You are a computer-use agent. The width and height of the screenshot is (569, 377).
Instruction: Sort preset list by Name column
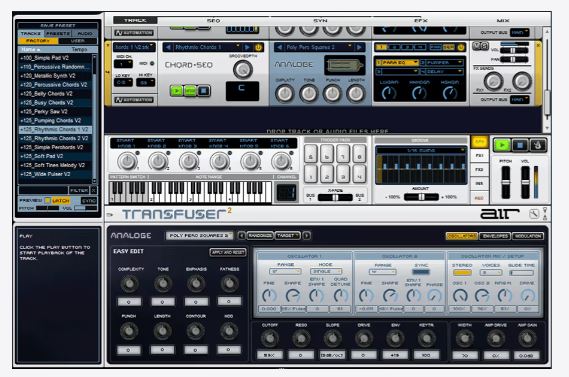[31, 49]
